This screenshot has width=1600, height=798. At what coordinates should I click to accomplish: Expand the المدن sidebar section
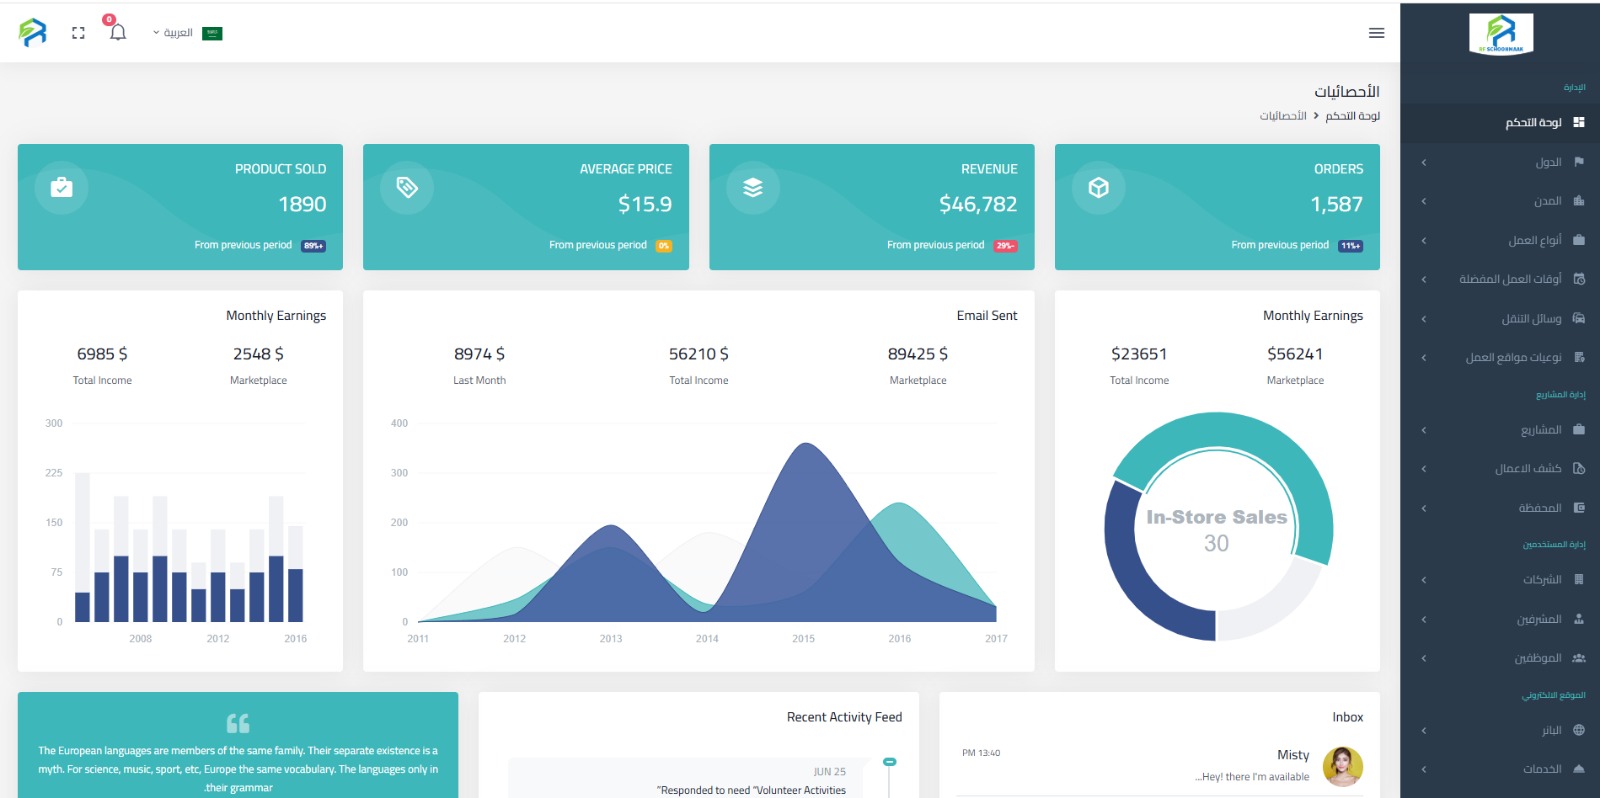point(1547,201)
